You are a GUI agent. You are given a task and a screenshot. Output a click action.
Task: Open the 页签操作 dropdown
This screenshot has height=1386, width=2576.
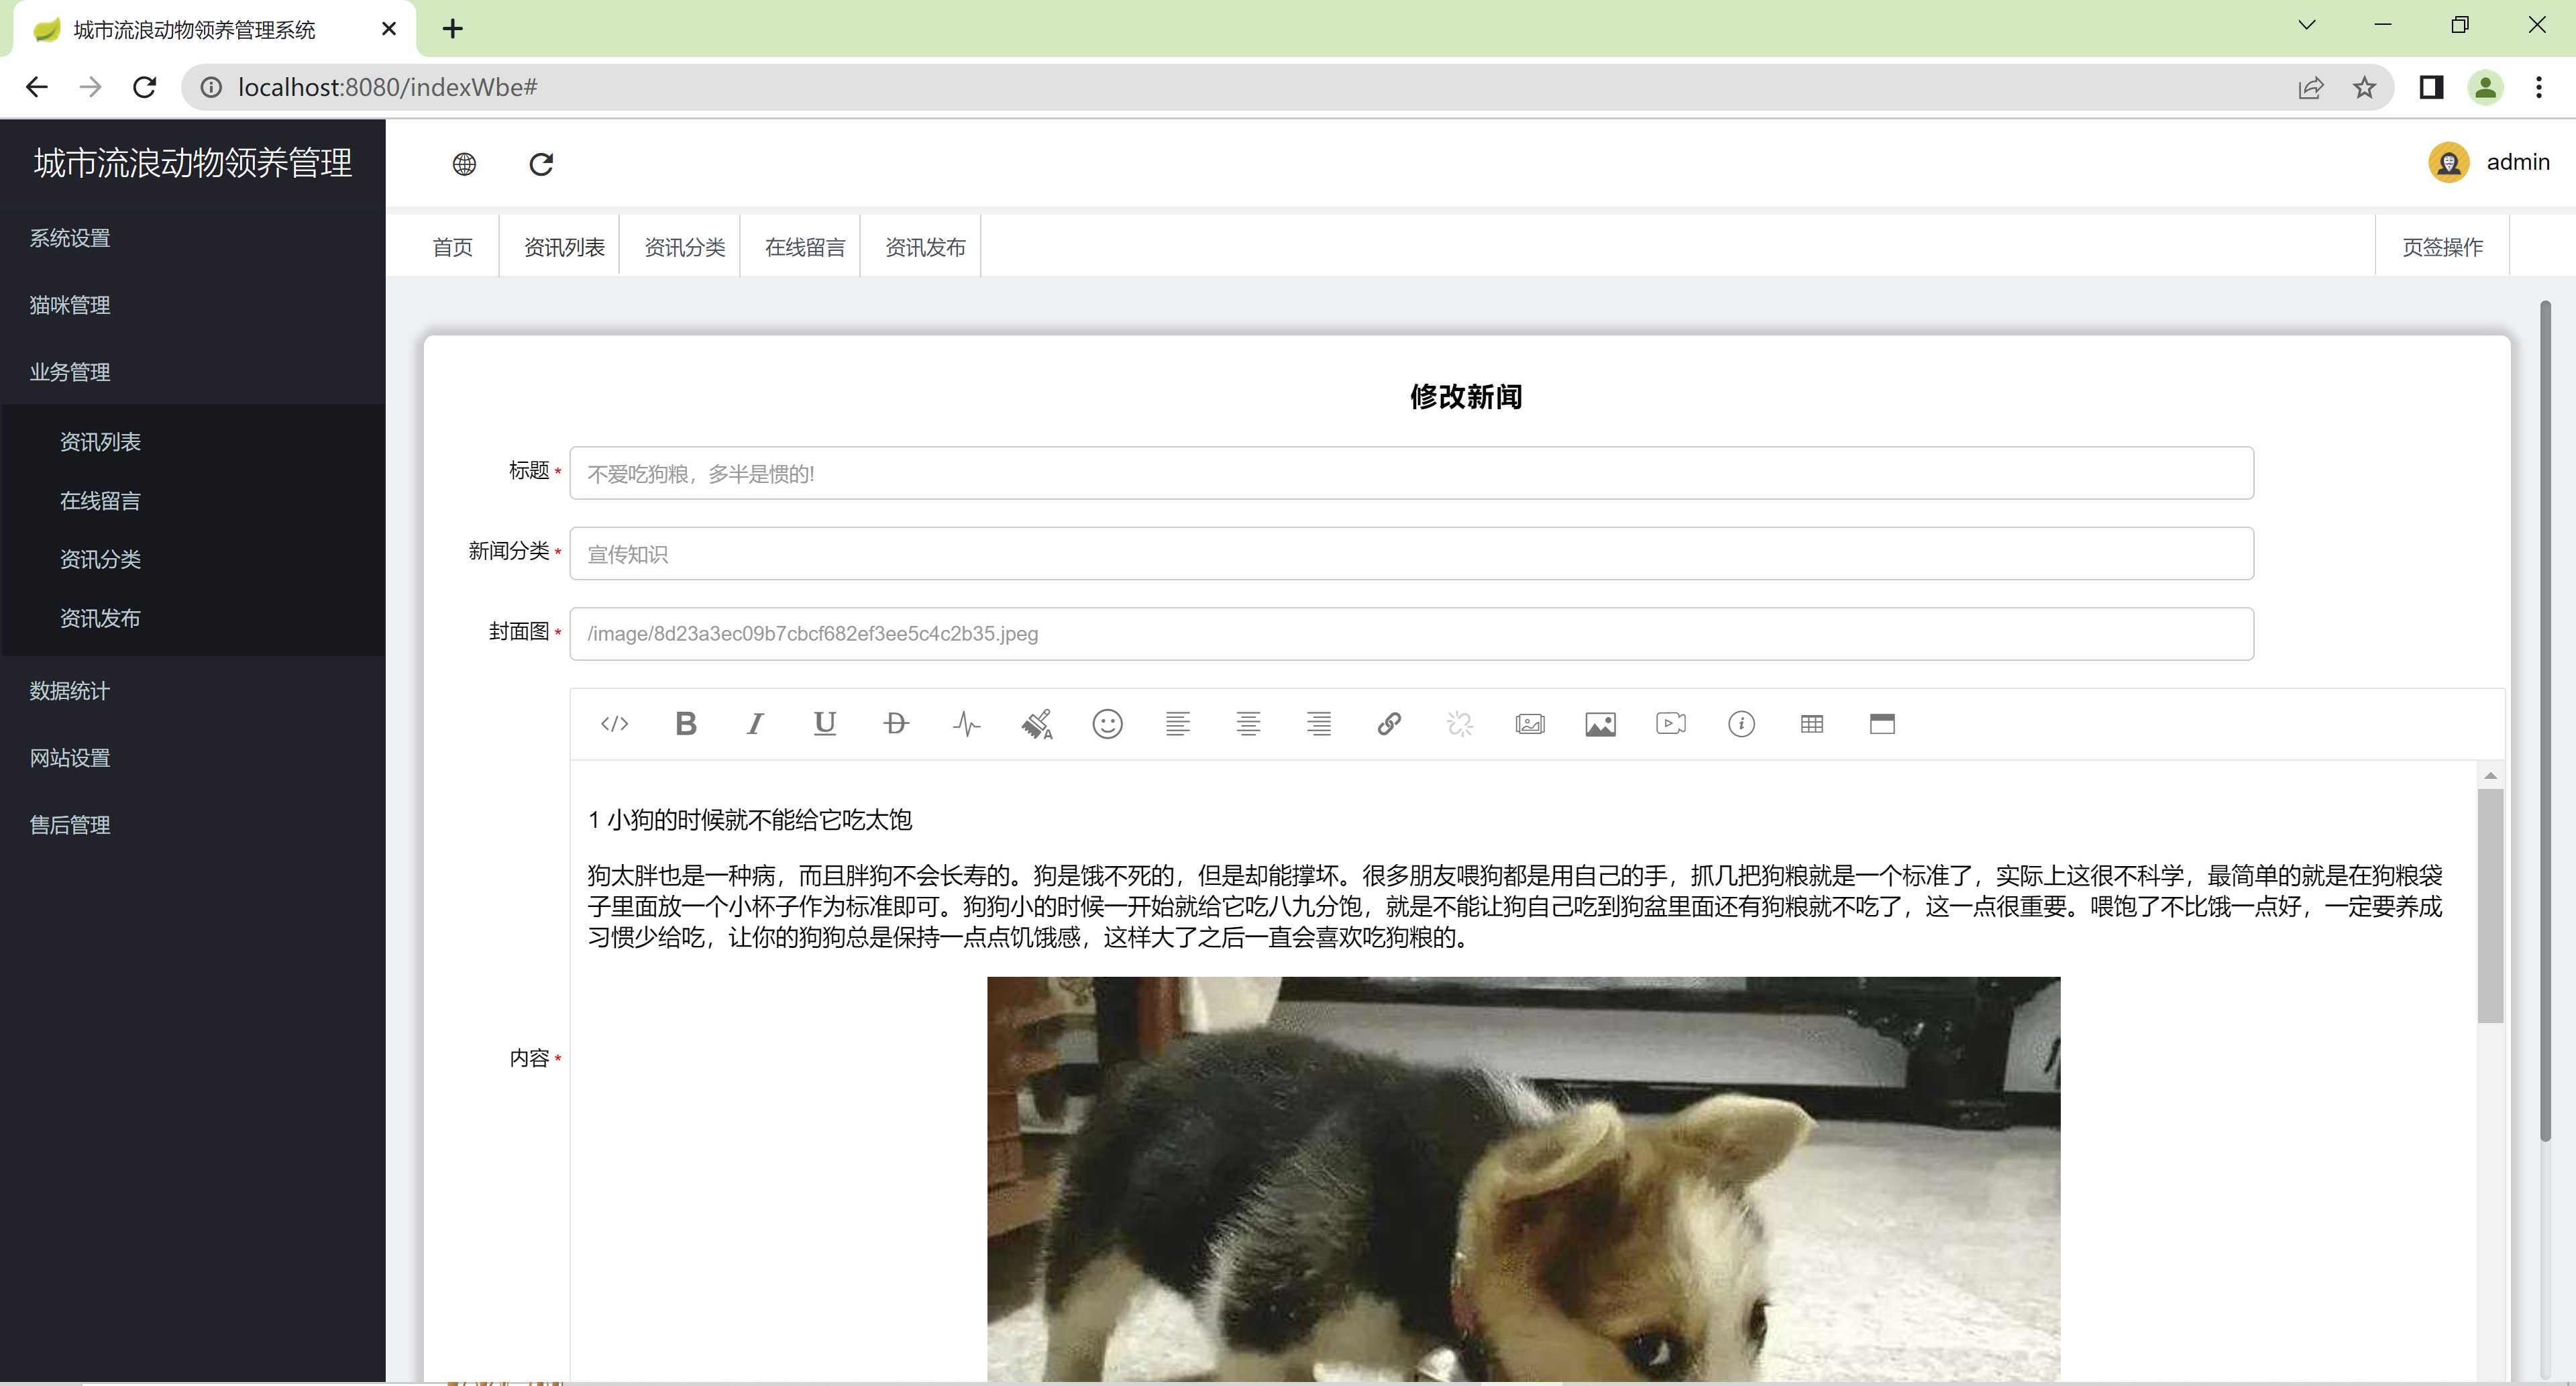pos(2442,247)
